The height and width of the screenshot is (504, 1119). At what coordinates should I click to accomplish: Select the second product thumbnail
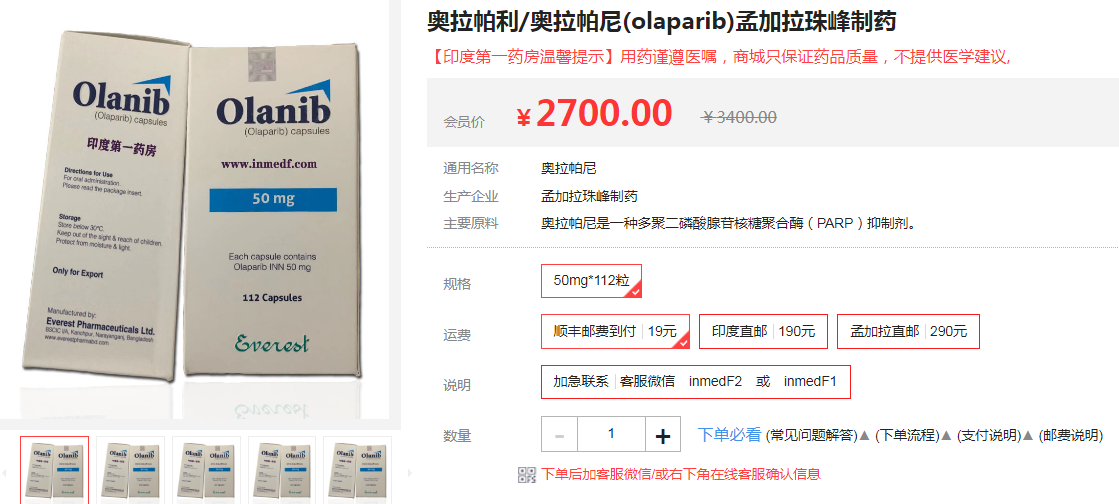(x=130, y=470)
